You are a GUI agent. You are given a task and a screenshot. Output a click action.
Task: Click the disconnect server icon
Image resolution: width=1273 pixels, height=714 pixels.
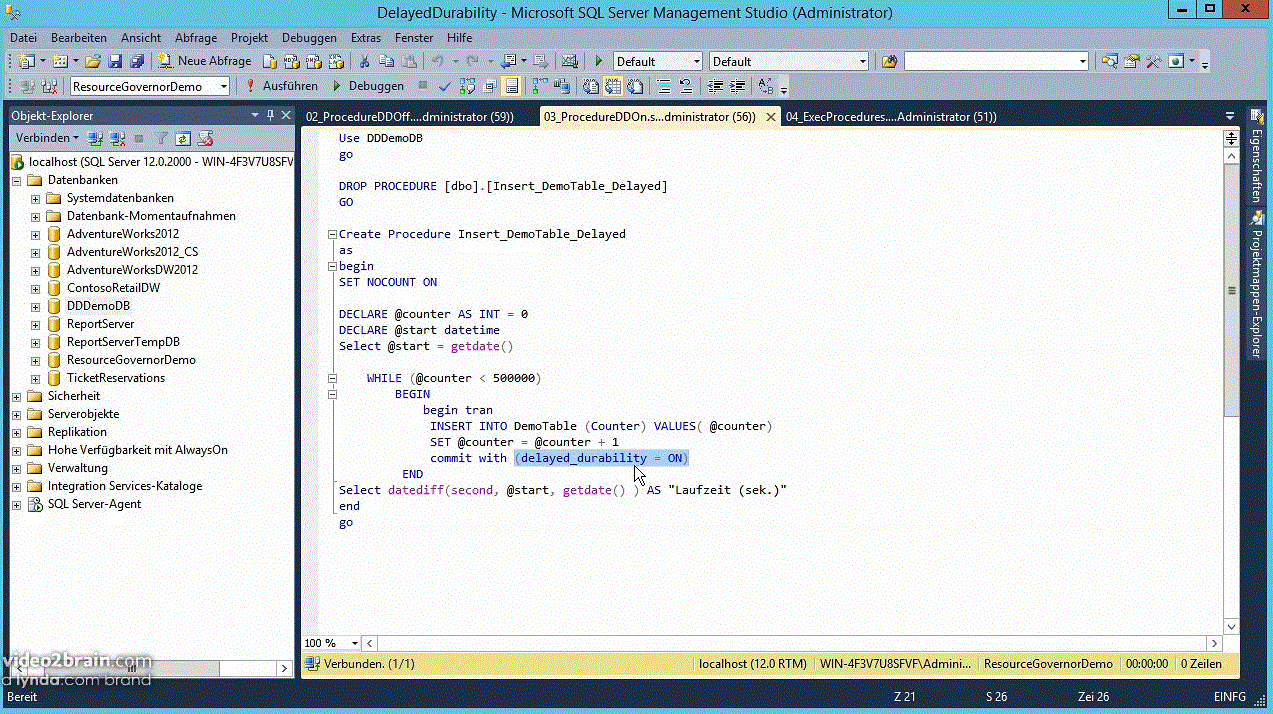pos(117,138)
